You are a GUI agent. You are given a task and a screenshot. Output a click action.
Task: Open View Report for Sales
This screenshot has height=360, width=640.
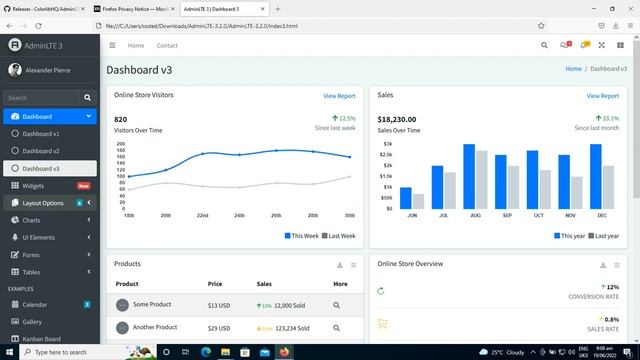pos(602,96)
